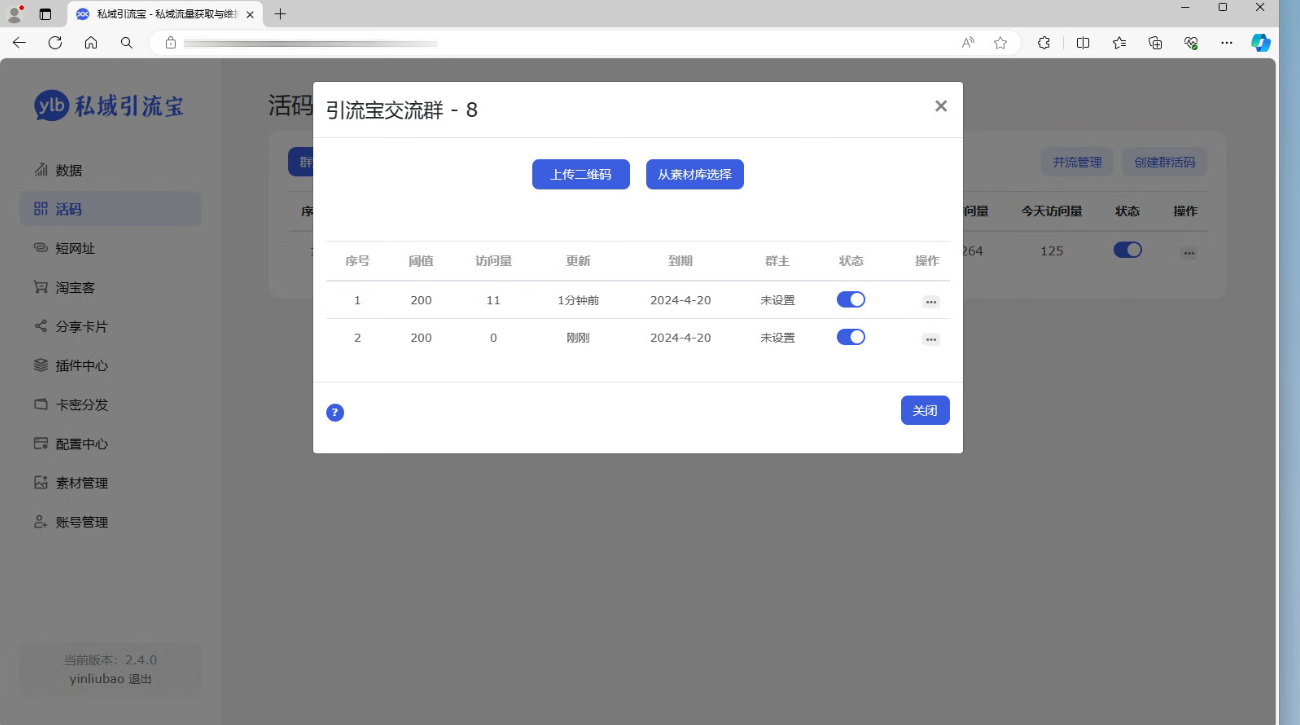
Task: Navigate to 素材管理
Action: click(x=81, y=483)
